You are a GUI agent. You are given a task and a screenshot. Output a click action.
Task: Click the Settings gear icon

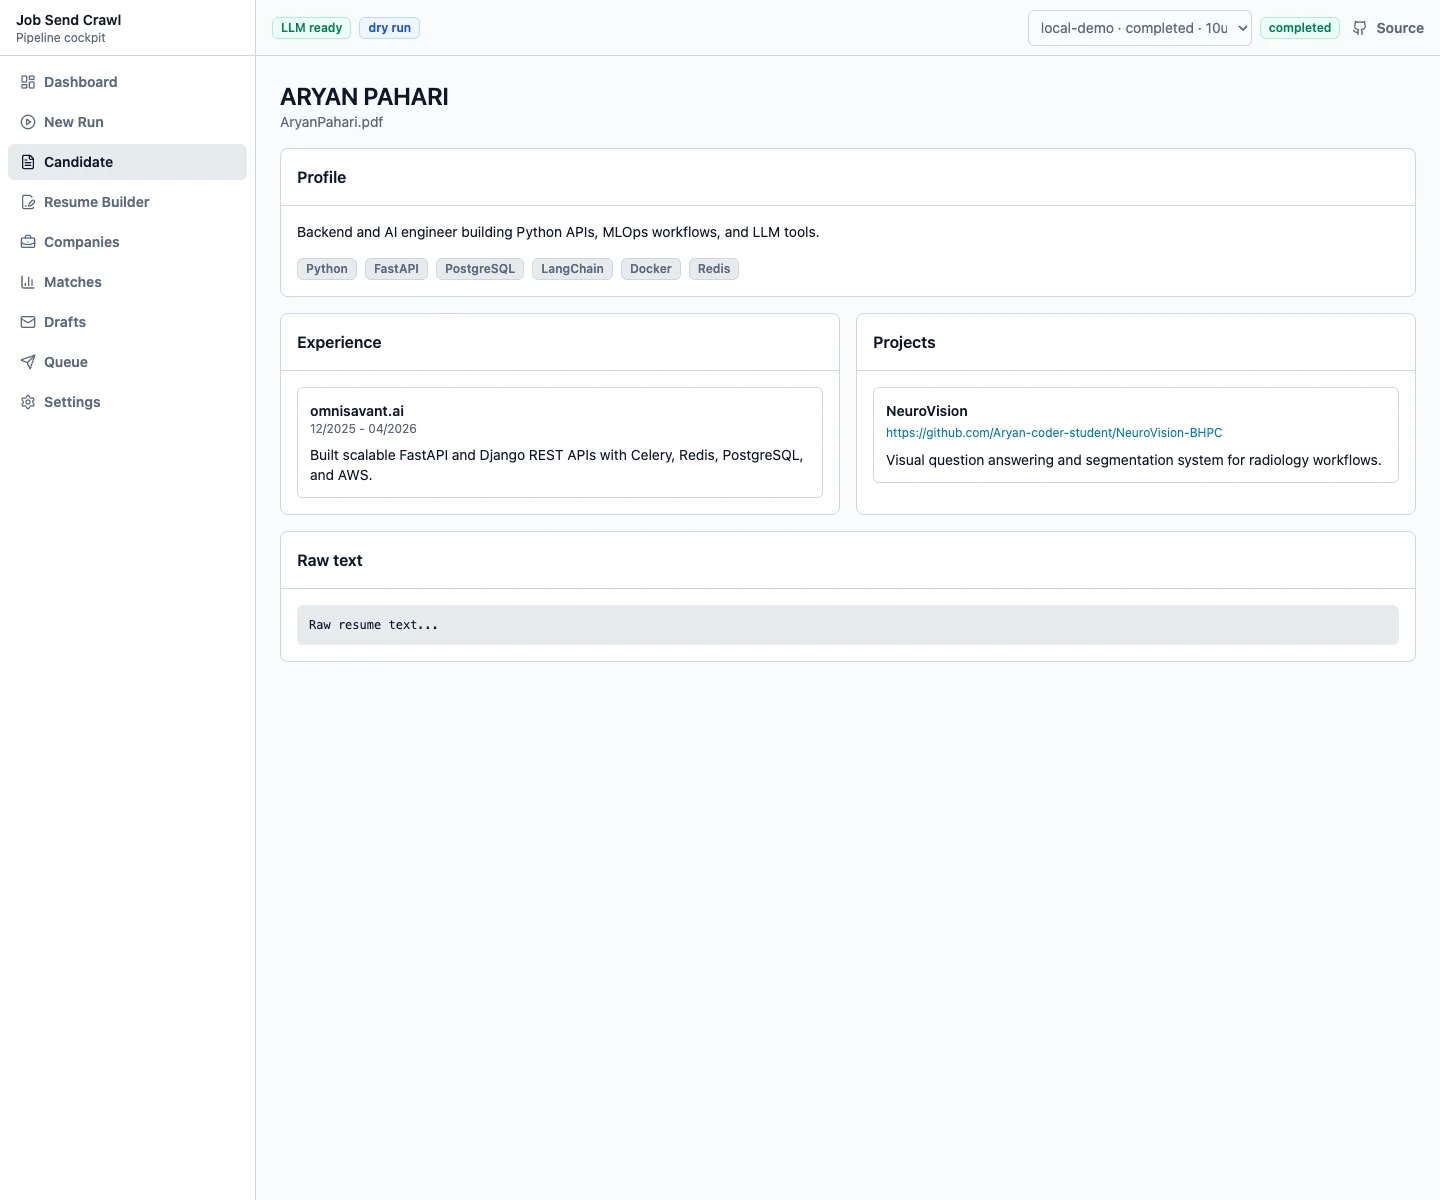pos(28,402)
